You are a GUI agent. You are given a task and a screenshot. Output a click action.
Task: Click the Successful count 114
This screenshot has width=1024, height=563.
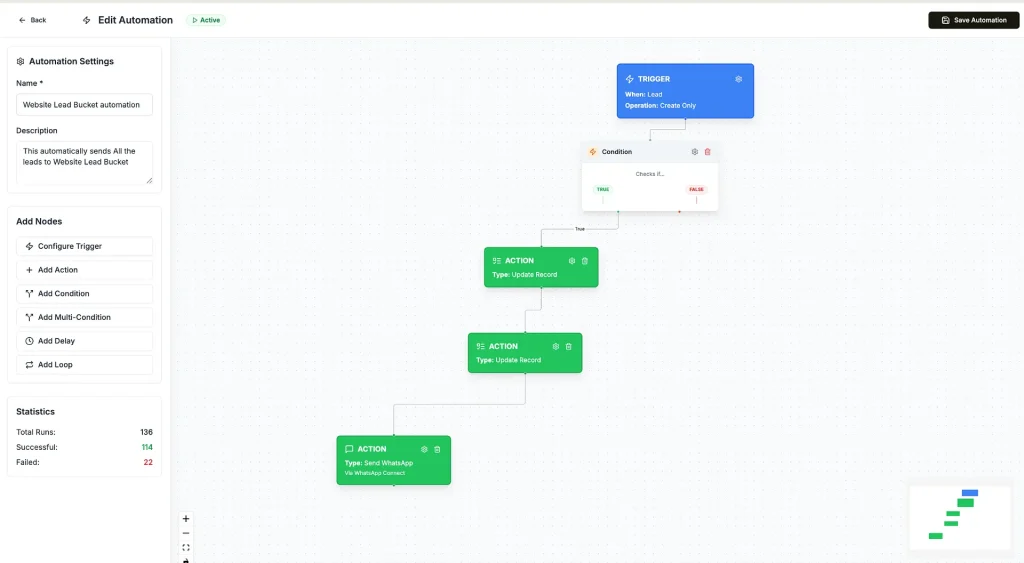(147, 447)
